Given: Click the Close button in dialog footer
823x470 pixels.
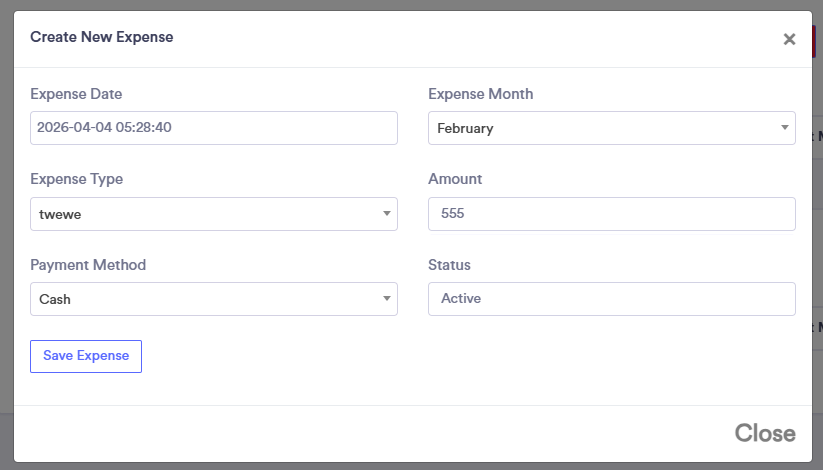Looking at the screenshot, I should (x=765, y=433).
